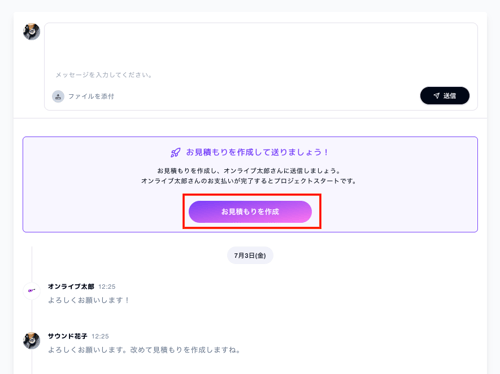Click sender name サウンド花子

pos(68,336)
